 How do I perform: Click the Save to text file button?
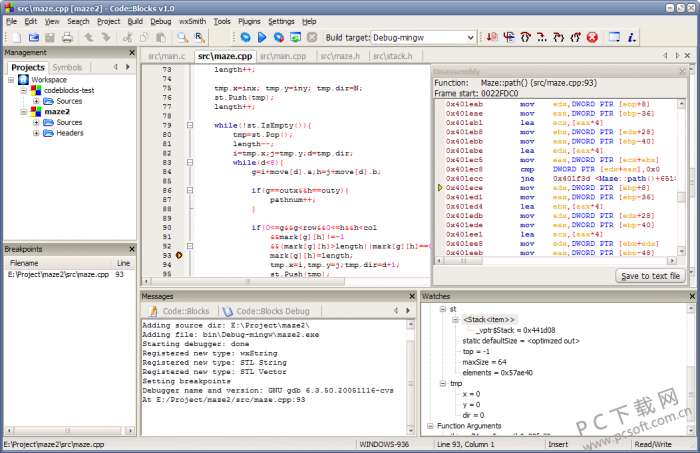650,276
